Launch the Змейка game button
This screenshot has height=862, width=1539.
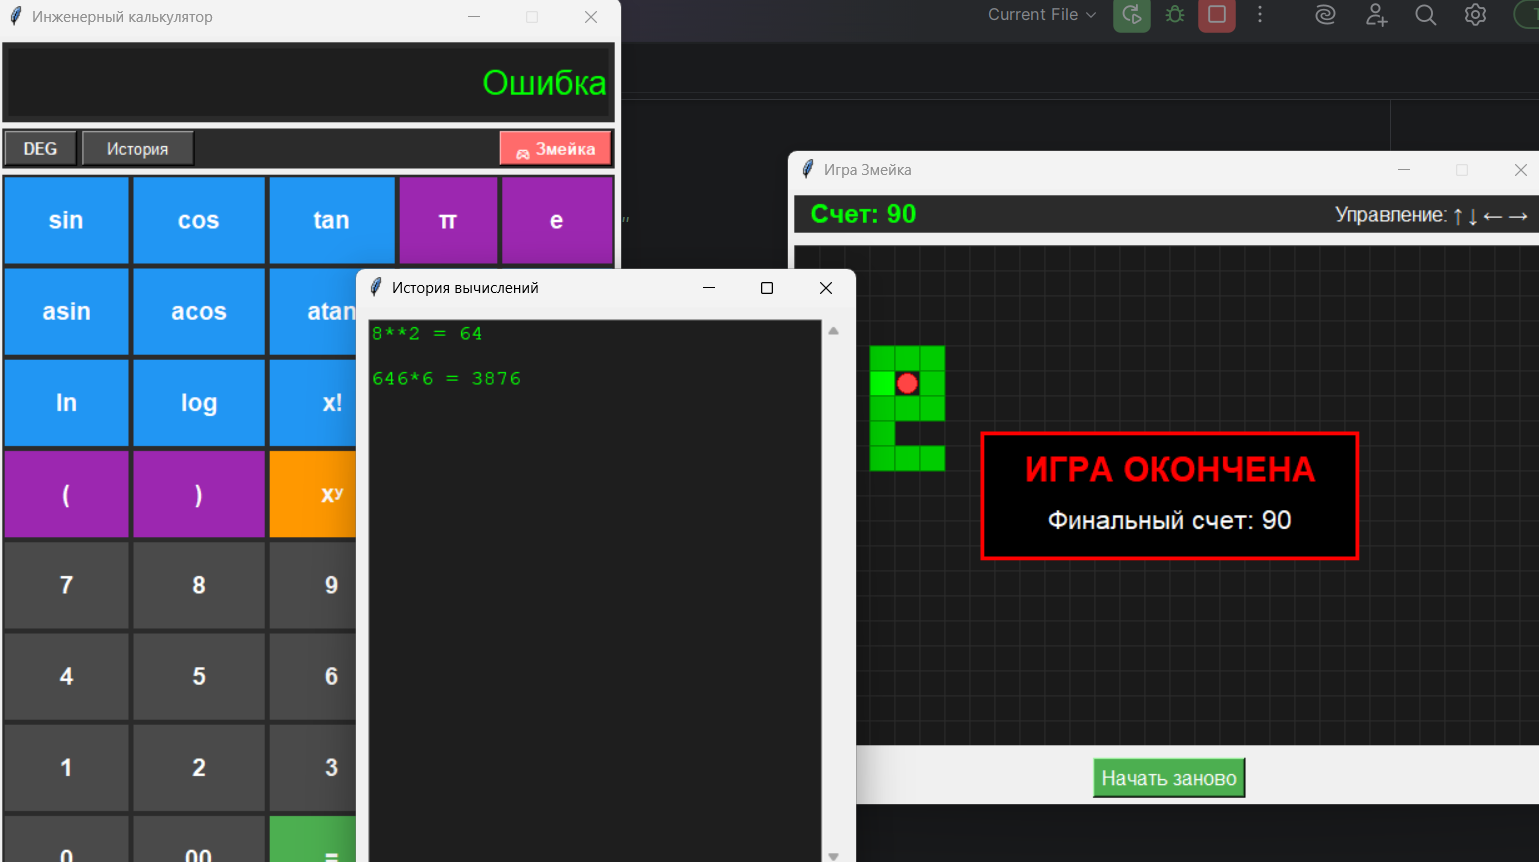[555, 149]
